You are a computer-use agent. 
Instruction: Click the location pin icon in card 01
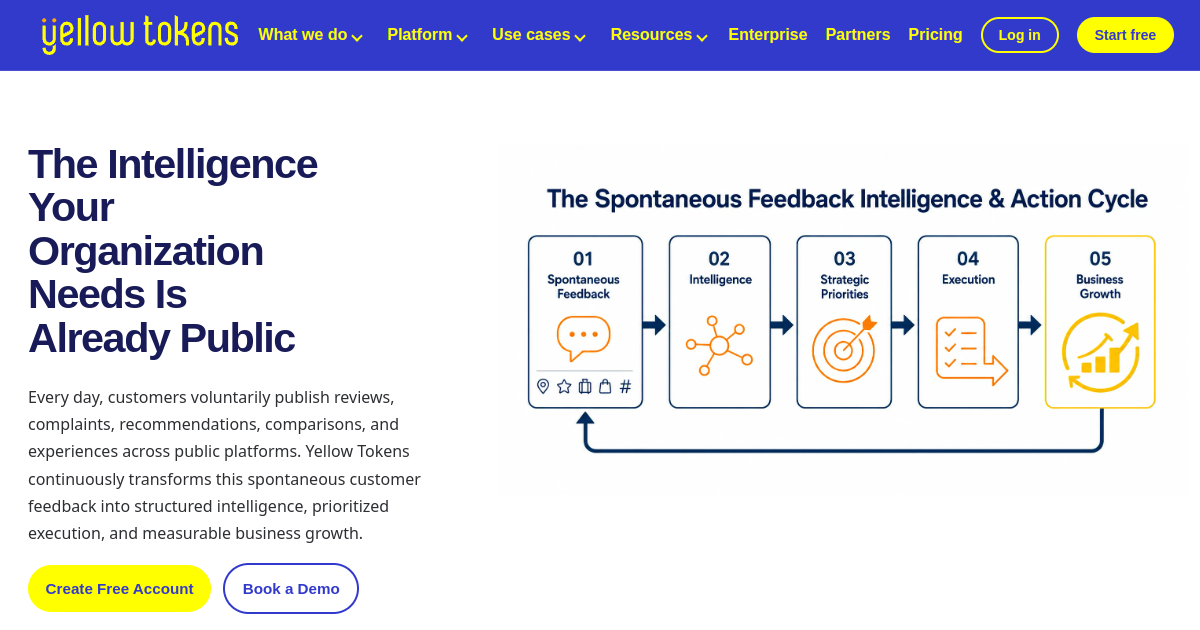click(x=543, y=386)
